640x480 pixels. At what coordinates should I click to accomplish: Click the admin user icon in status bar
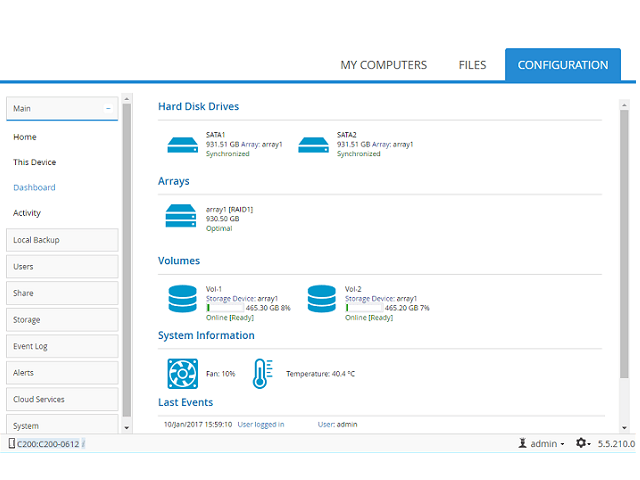click(x=522, y=443)
